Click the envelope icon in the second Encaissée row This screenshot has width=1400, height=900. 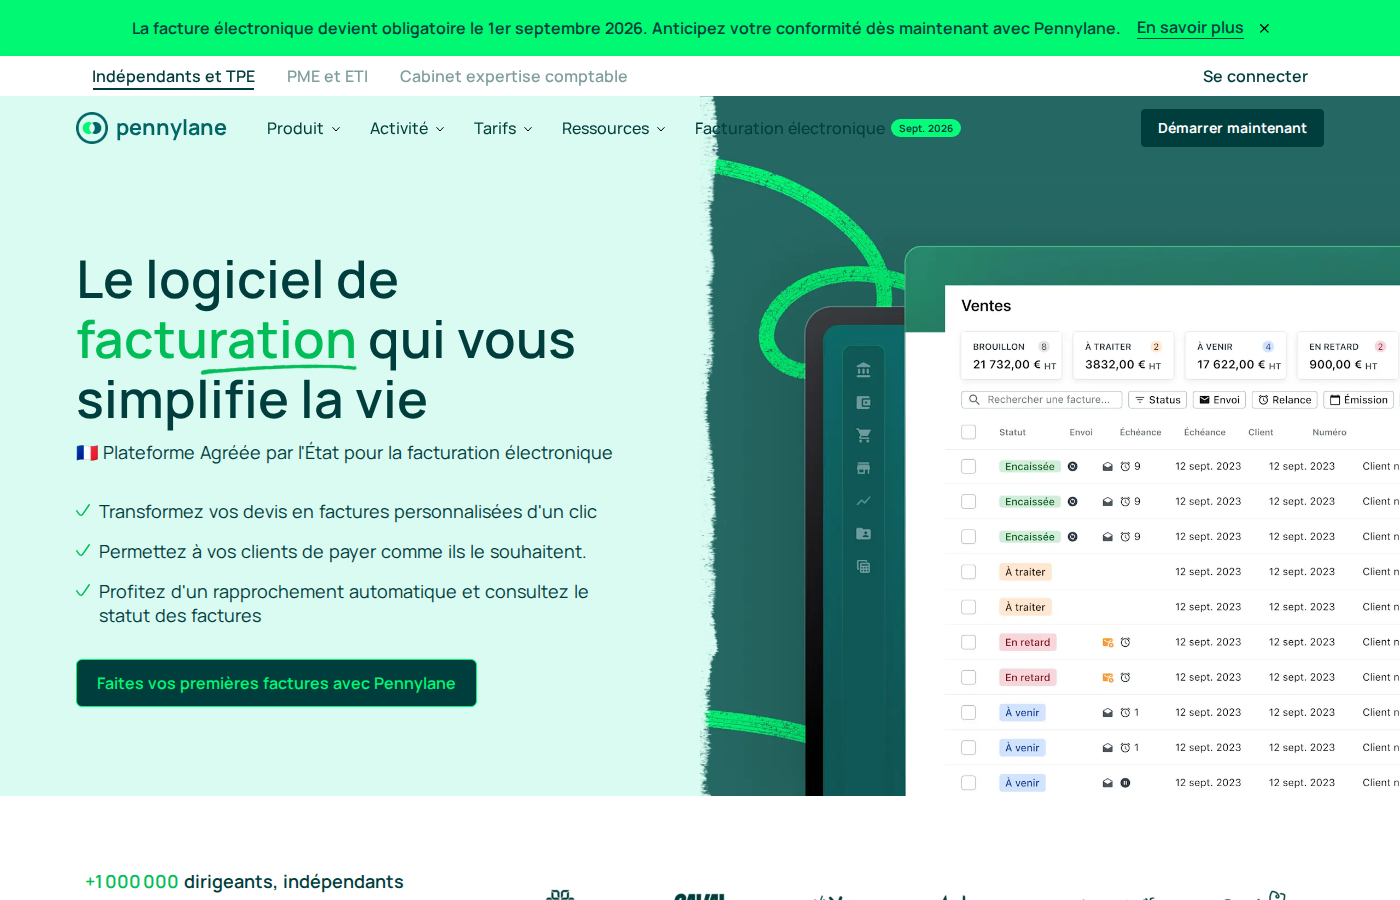pos(1107,502)
